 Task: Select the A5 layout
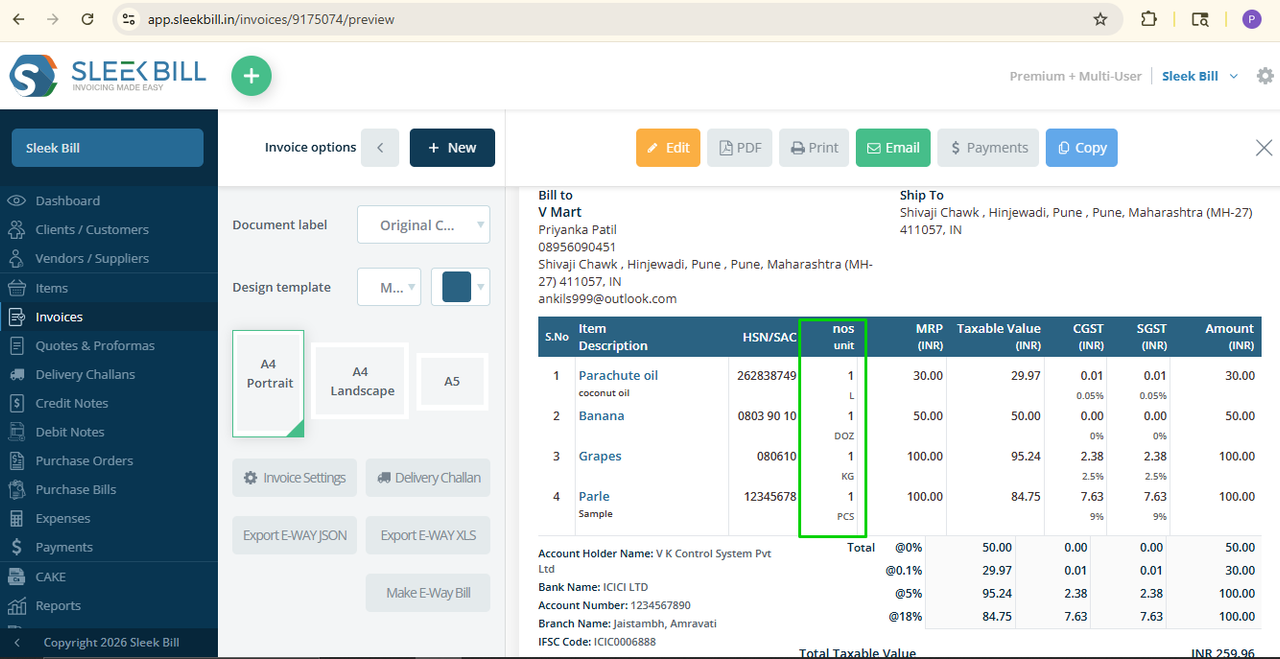[x=452, y=381]
